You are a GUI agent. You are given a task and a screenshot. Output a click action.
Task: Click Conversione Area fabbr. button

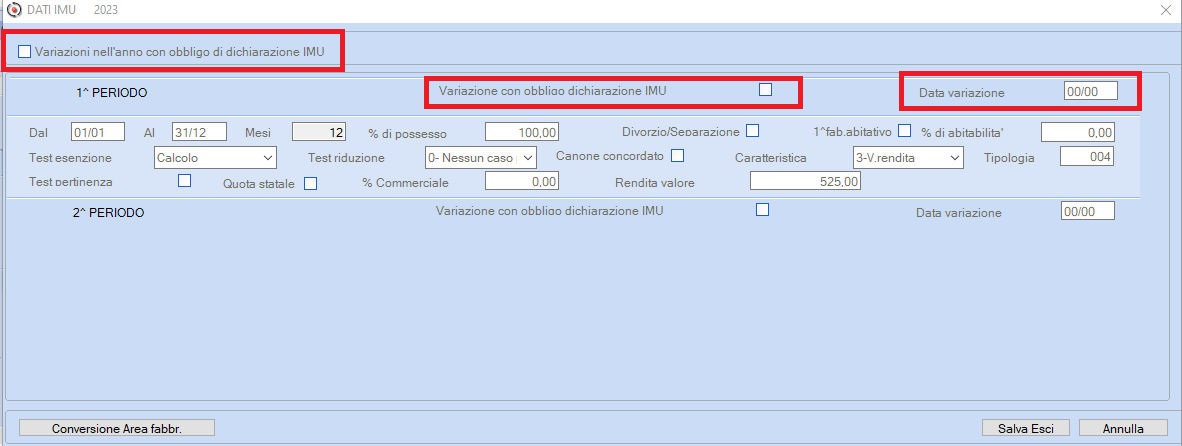click(x=117, y=428)
